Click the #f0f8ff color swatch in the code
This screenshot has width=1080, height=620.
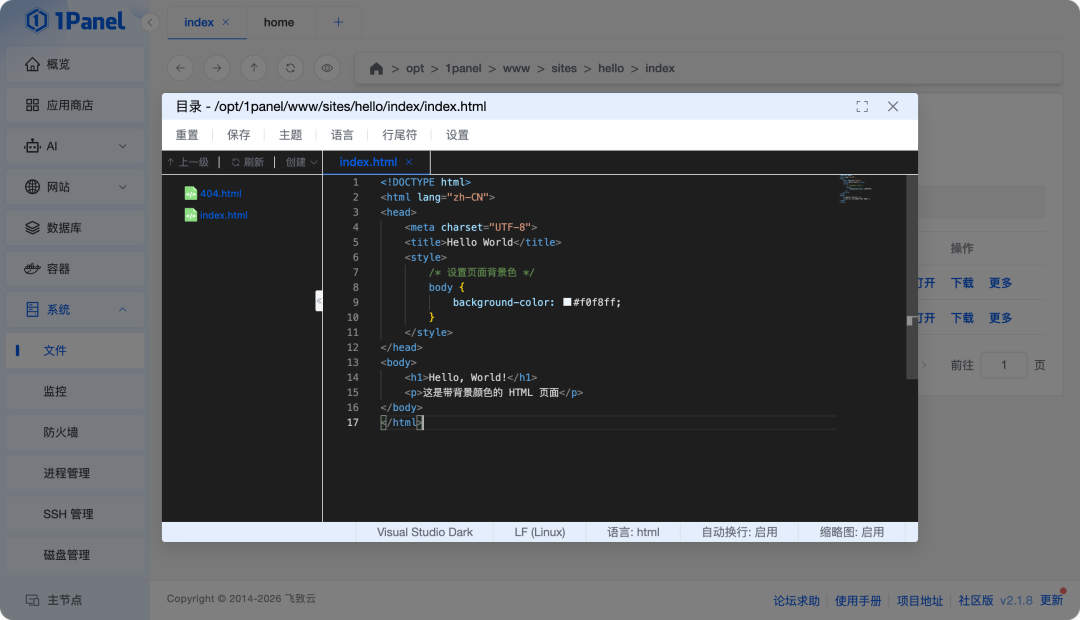(x=567, y=302)
